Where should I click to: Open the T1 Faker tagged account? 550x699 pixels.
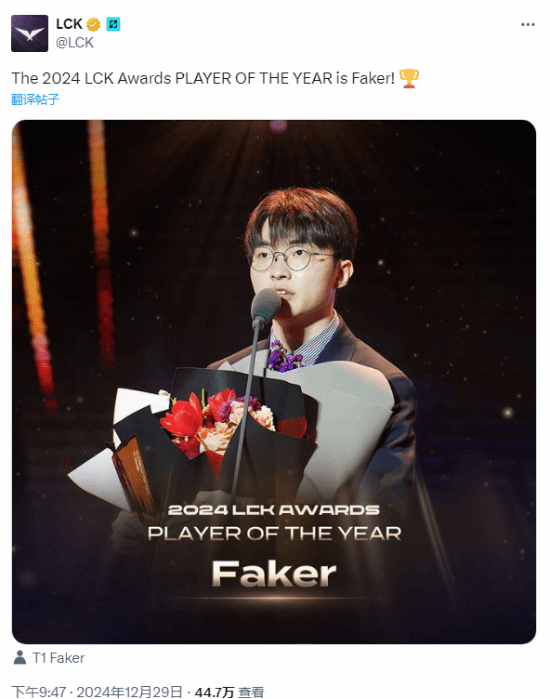[x=58, y=658]
